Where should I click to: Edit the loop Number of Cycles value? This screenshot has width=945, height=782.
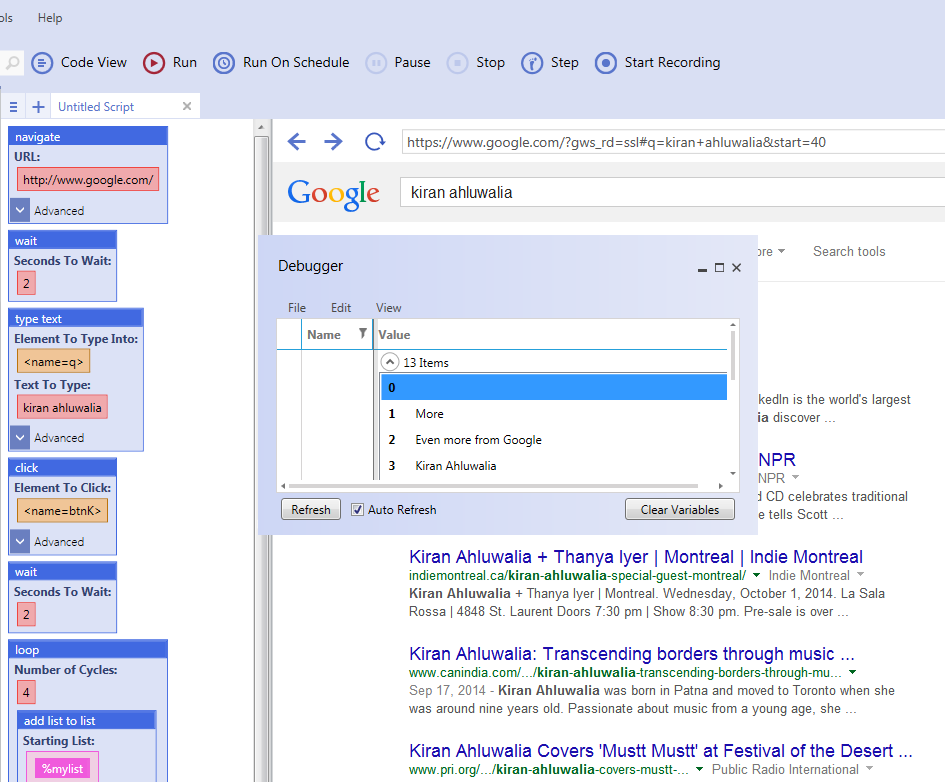[x=26, y=692]
